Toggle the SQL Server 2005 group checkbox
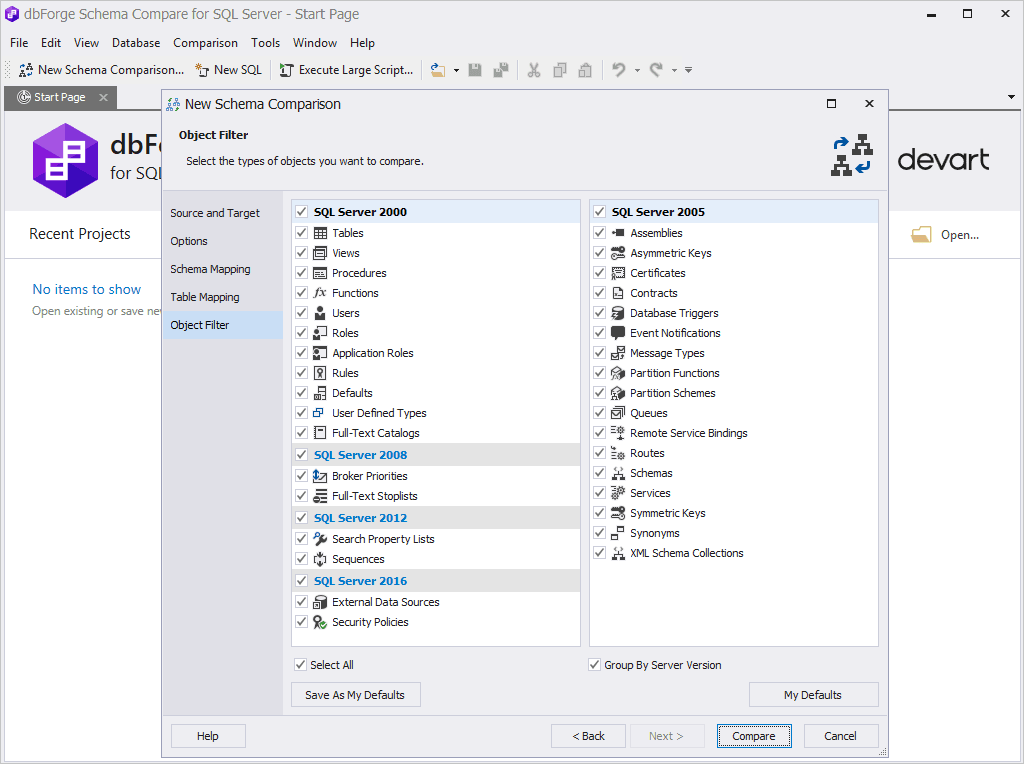 (x=599, y=212)
